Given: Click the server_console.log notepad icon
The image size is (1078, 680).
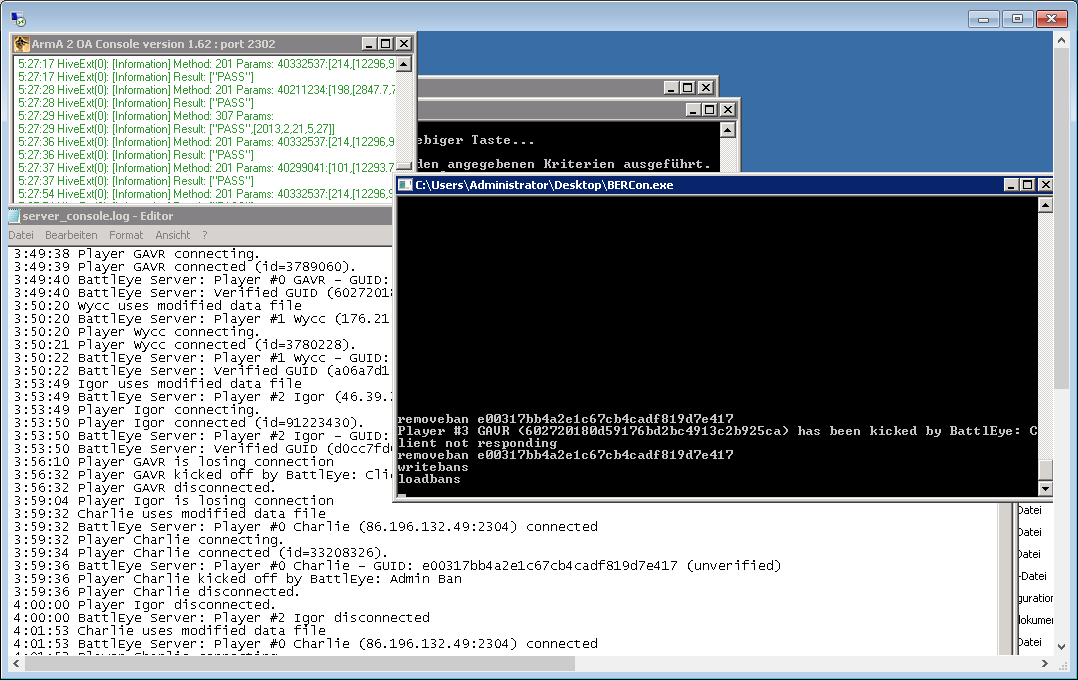Looking at the screenshot, I should [14, 216].
